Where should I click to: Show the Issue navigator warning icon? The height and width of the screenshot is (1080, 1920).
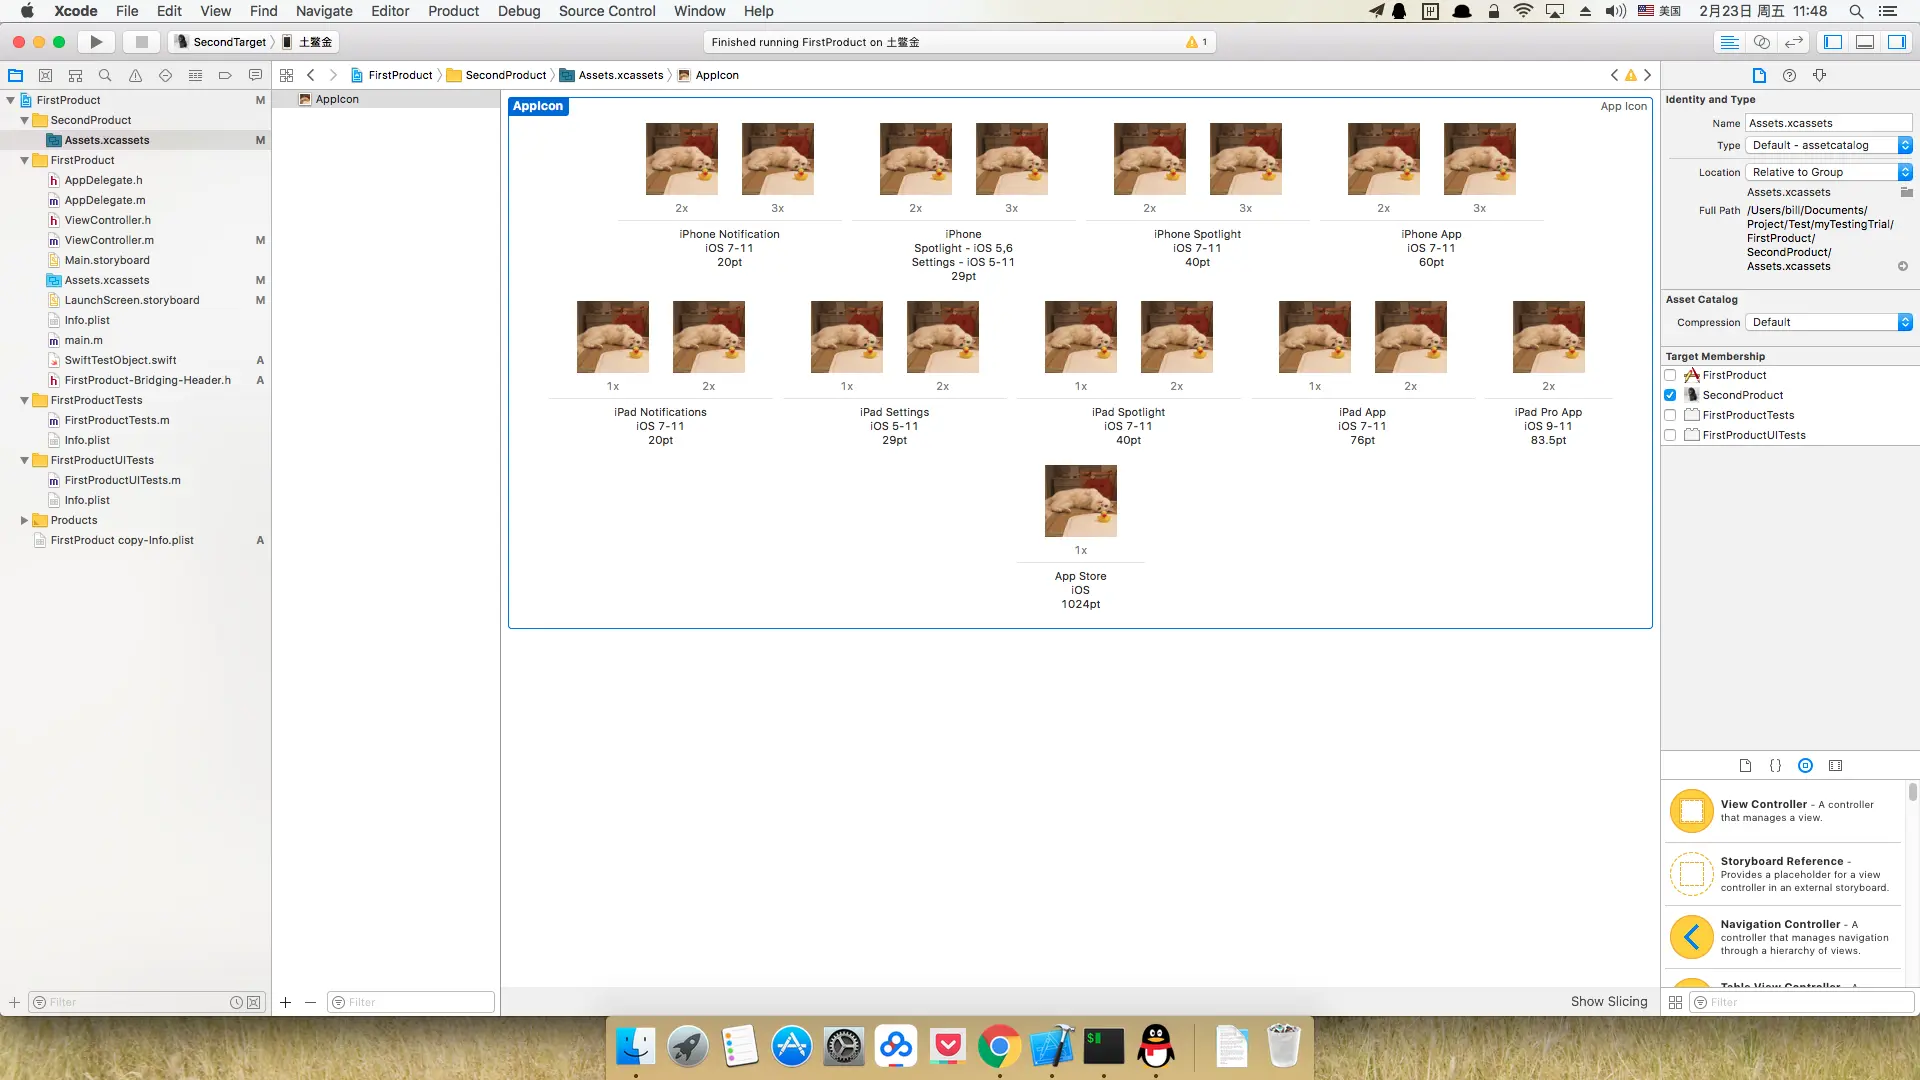(135, 75)
